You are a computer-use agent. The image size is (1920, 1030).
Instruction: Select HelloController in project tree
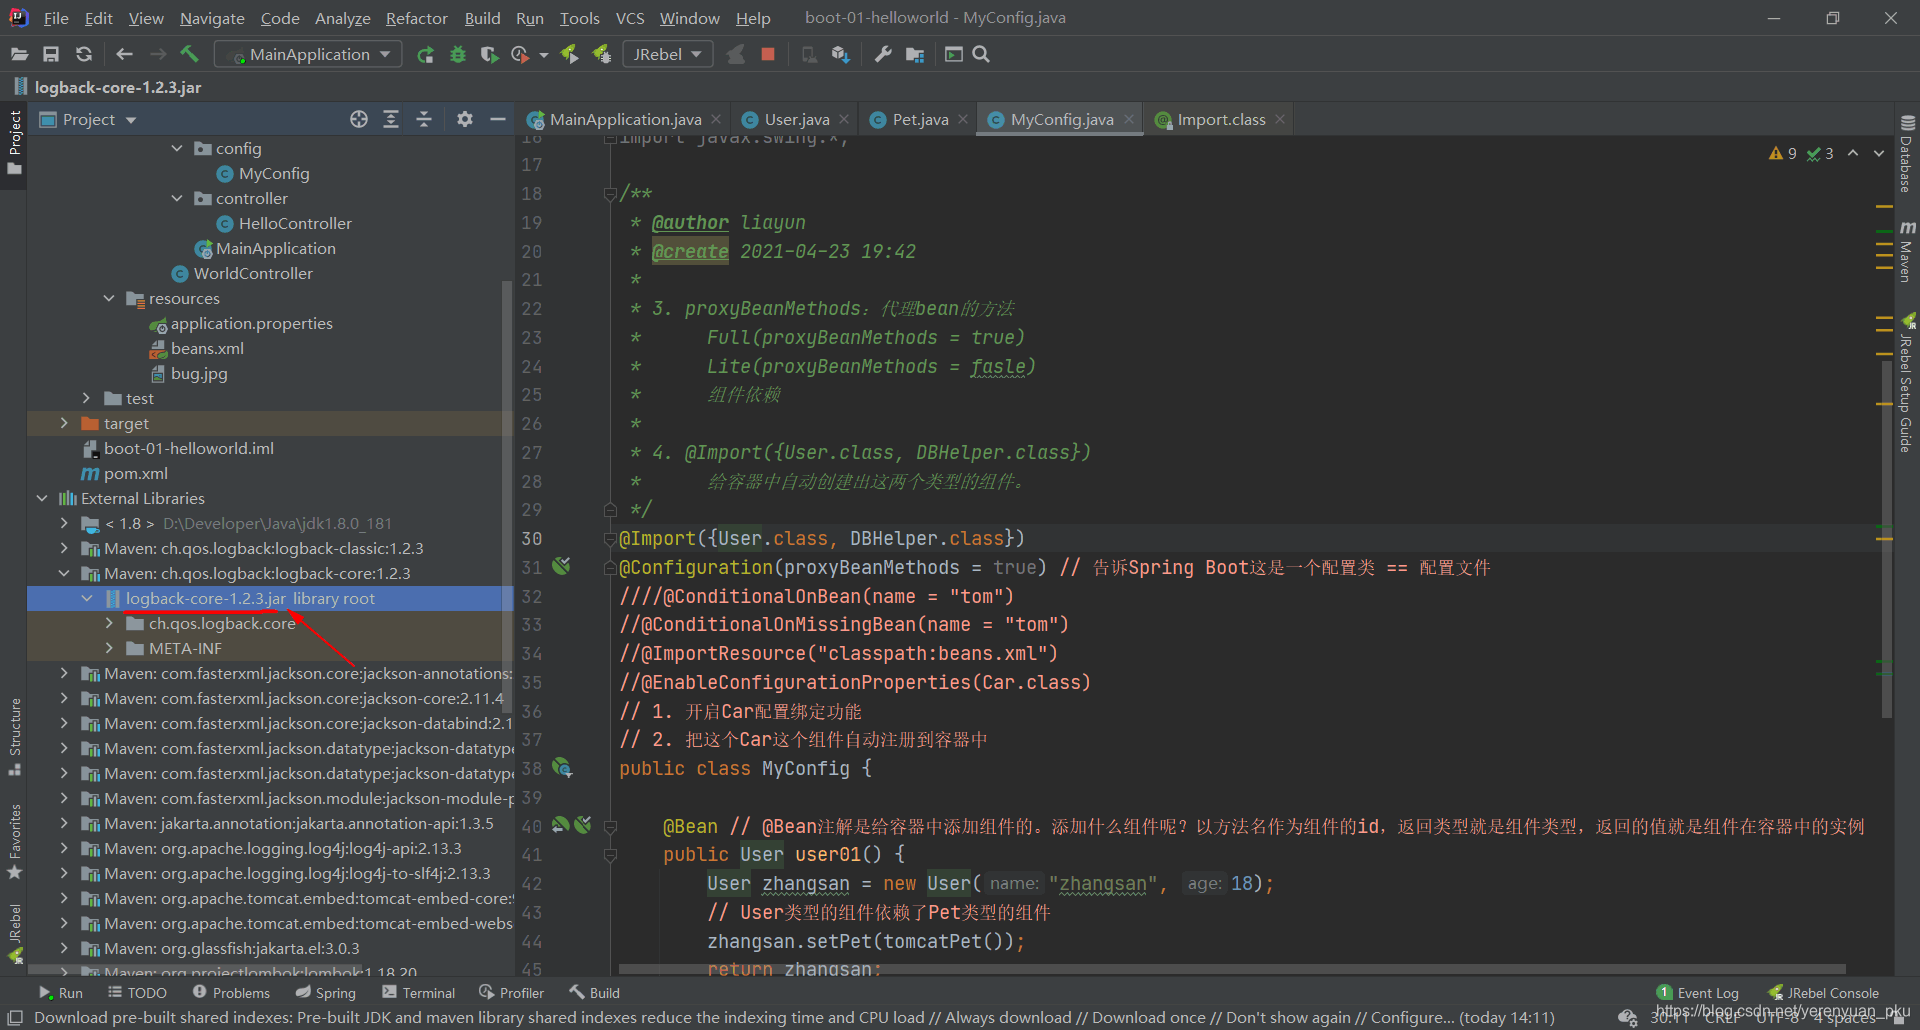click(x=295, y=223)
